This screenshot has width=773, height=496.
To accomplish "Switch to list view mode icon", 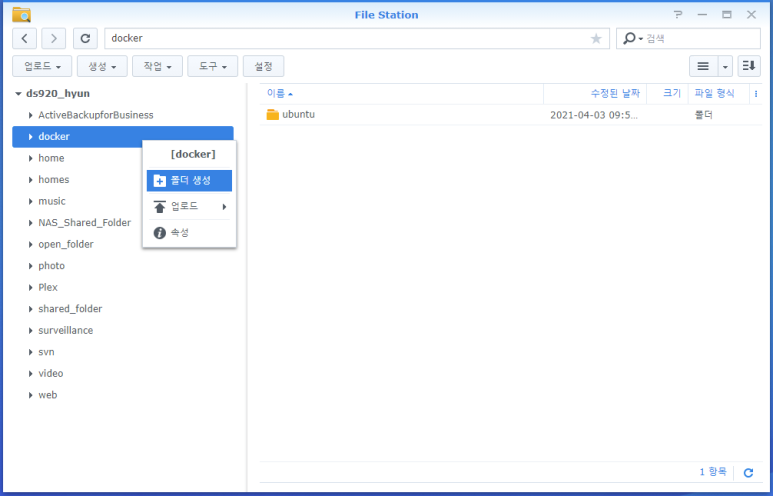I will 703,66.
